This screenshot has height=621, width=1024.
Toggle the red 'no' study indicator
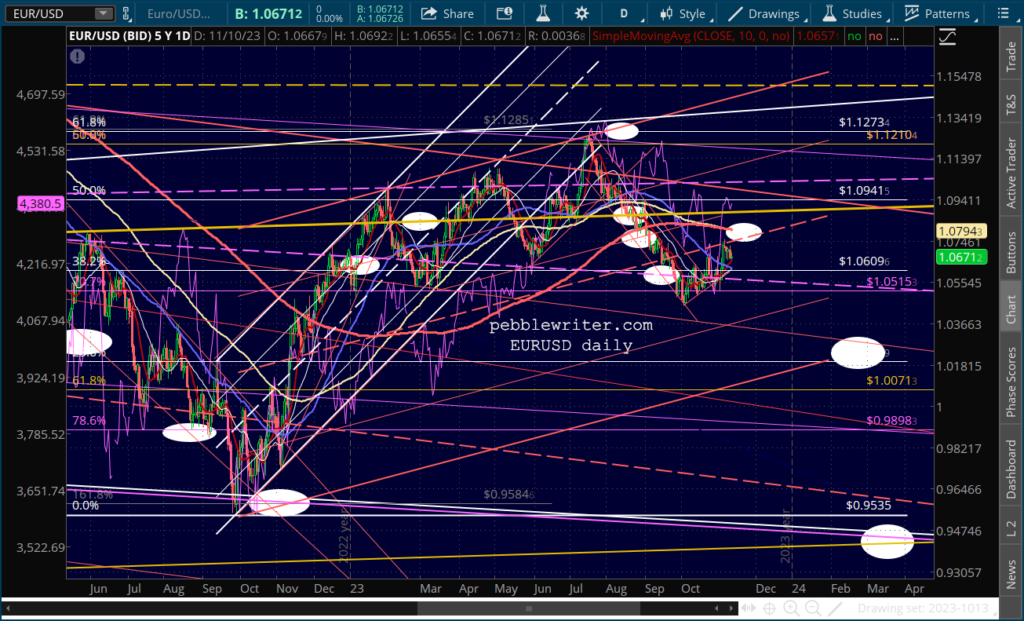pyautogui.click(x=875, y=36)
